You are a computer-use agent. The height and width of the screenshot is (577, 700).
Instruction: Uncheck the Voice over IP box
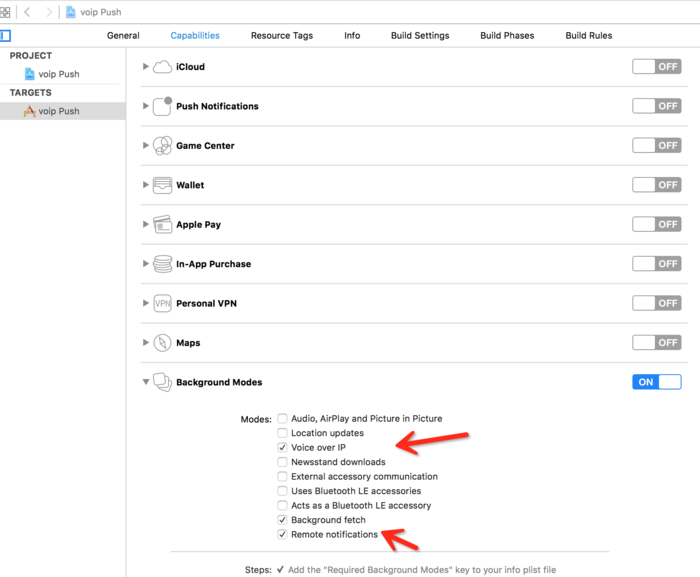point(282,447)
